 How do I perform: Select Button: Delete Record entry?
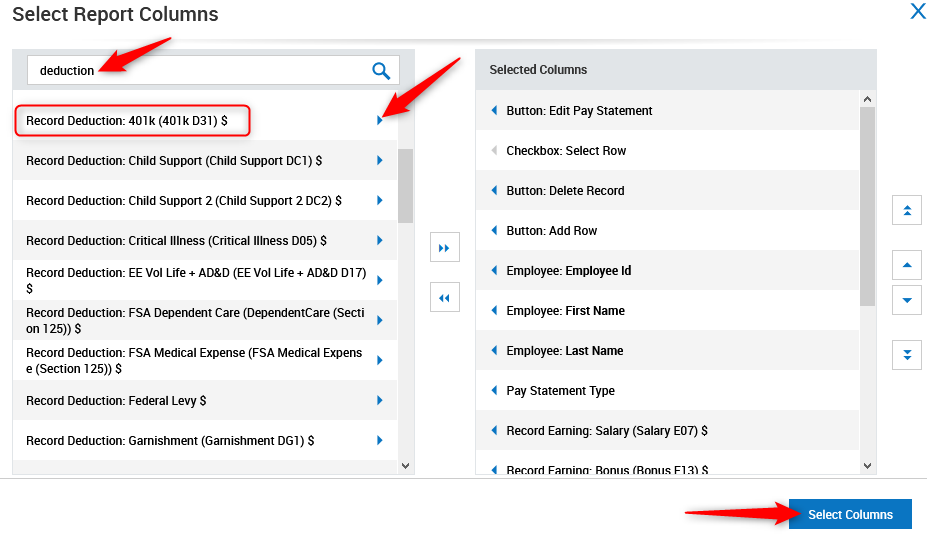click(667, 190)
